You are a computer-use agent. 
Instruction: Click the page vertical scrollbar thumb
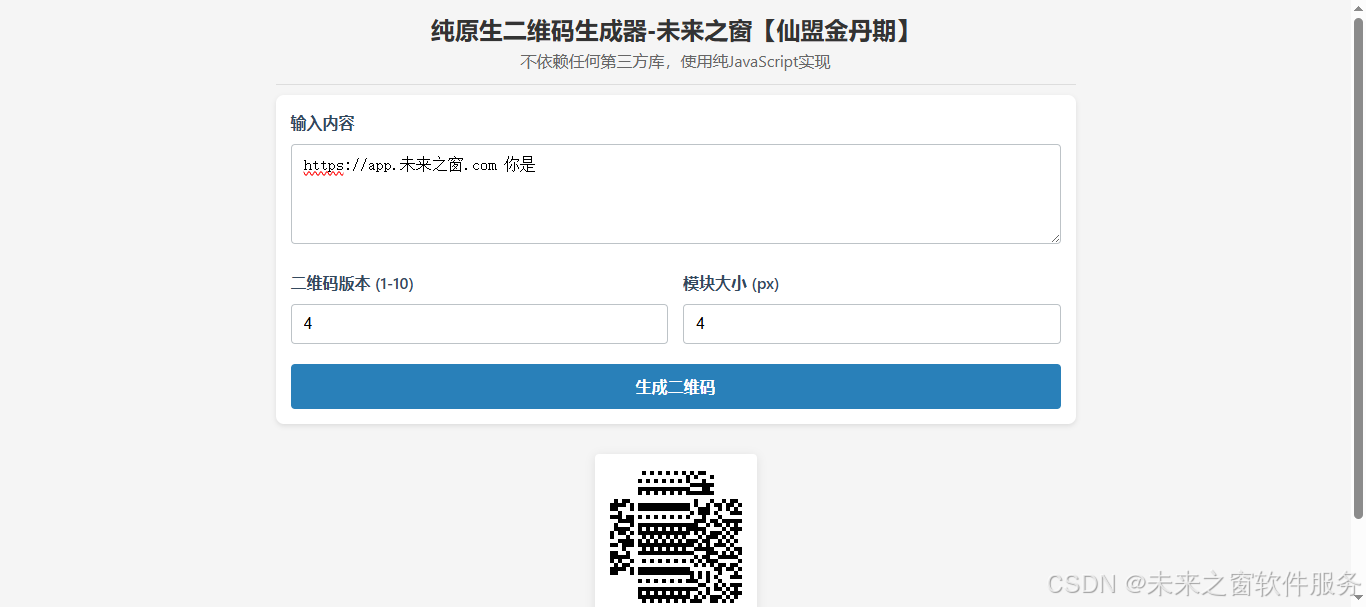coord(1358,268)
